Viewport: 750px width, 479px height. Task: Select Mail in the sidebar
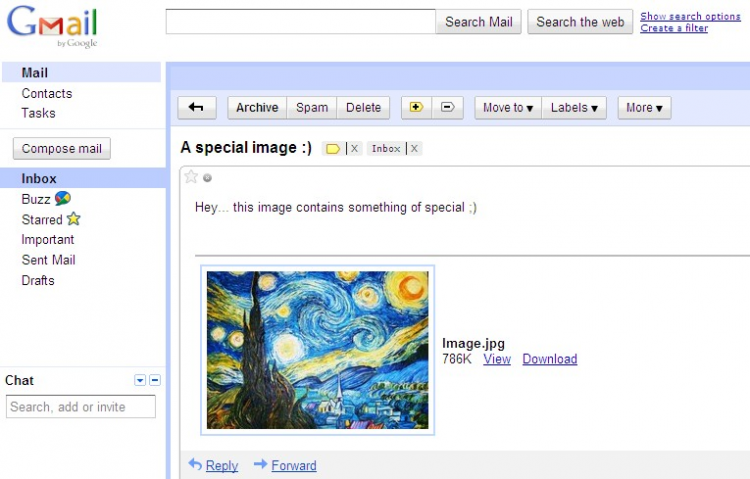(x=82, y=73)
